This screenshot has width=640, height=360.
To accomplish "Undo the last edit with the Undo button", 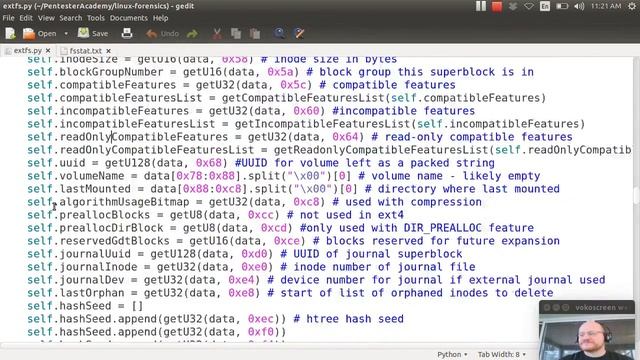I will [x=162, y=33].
